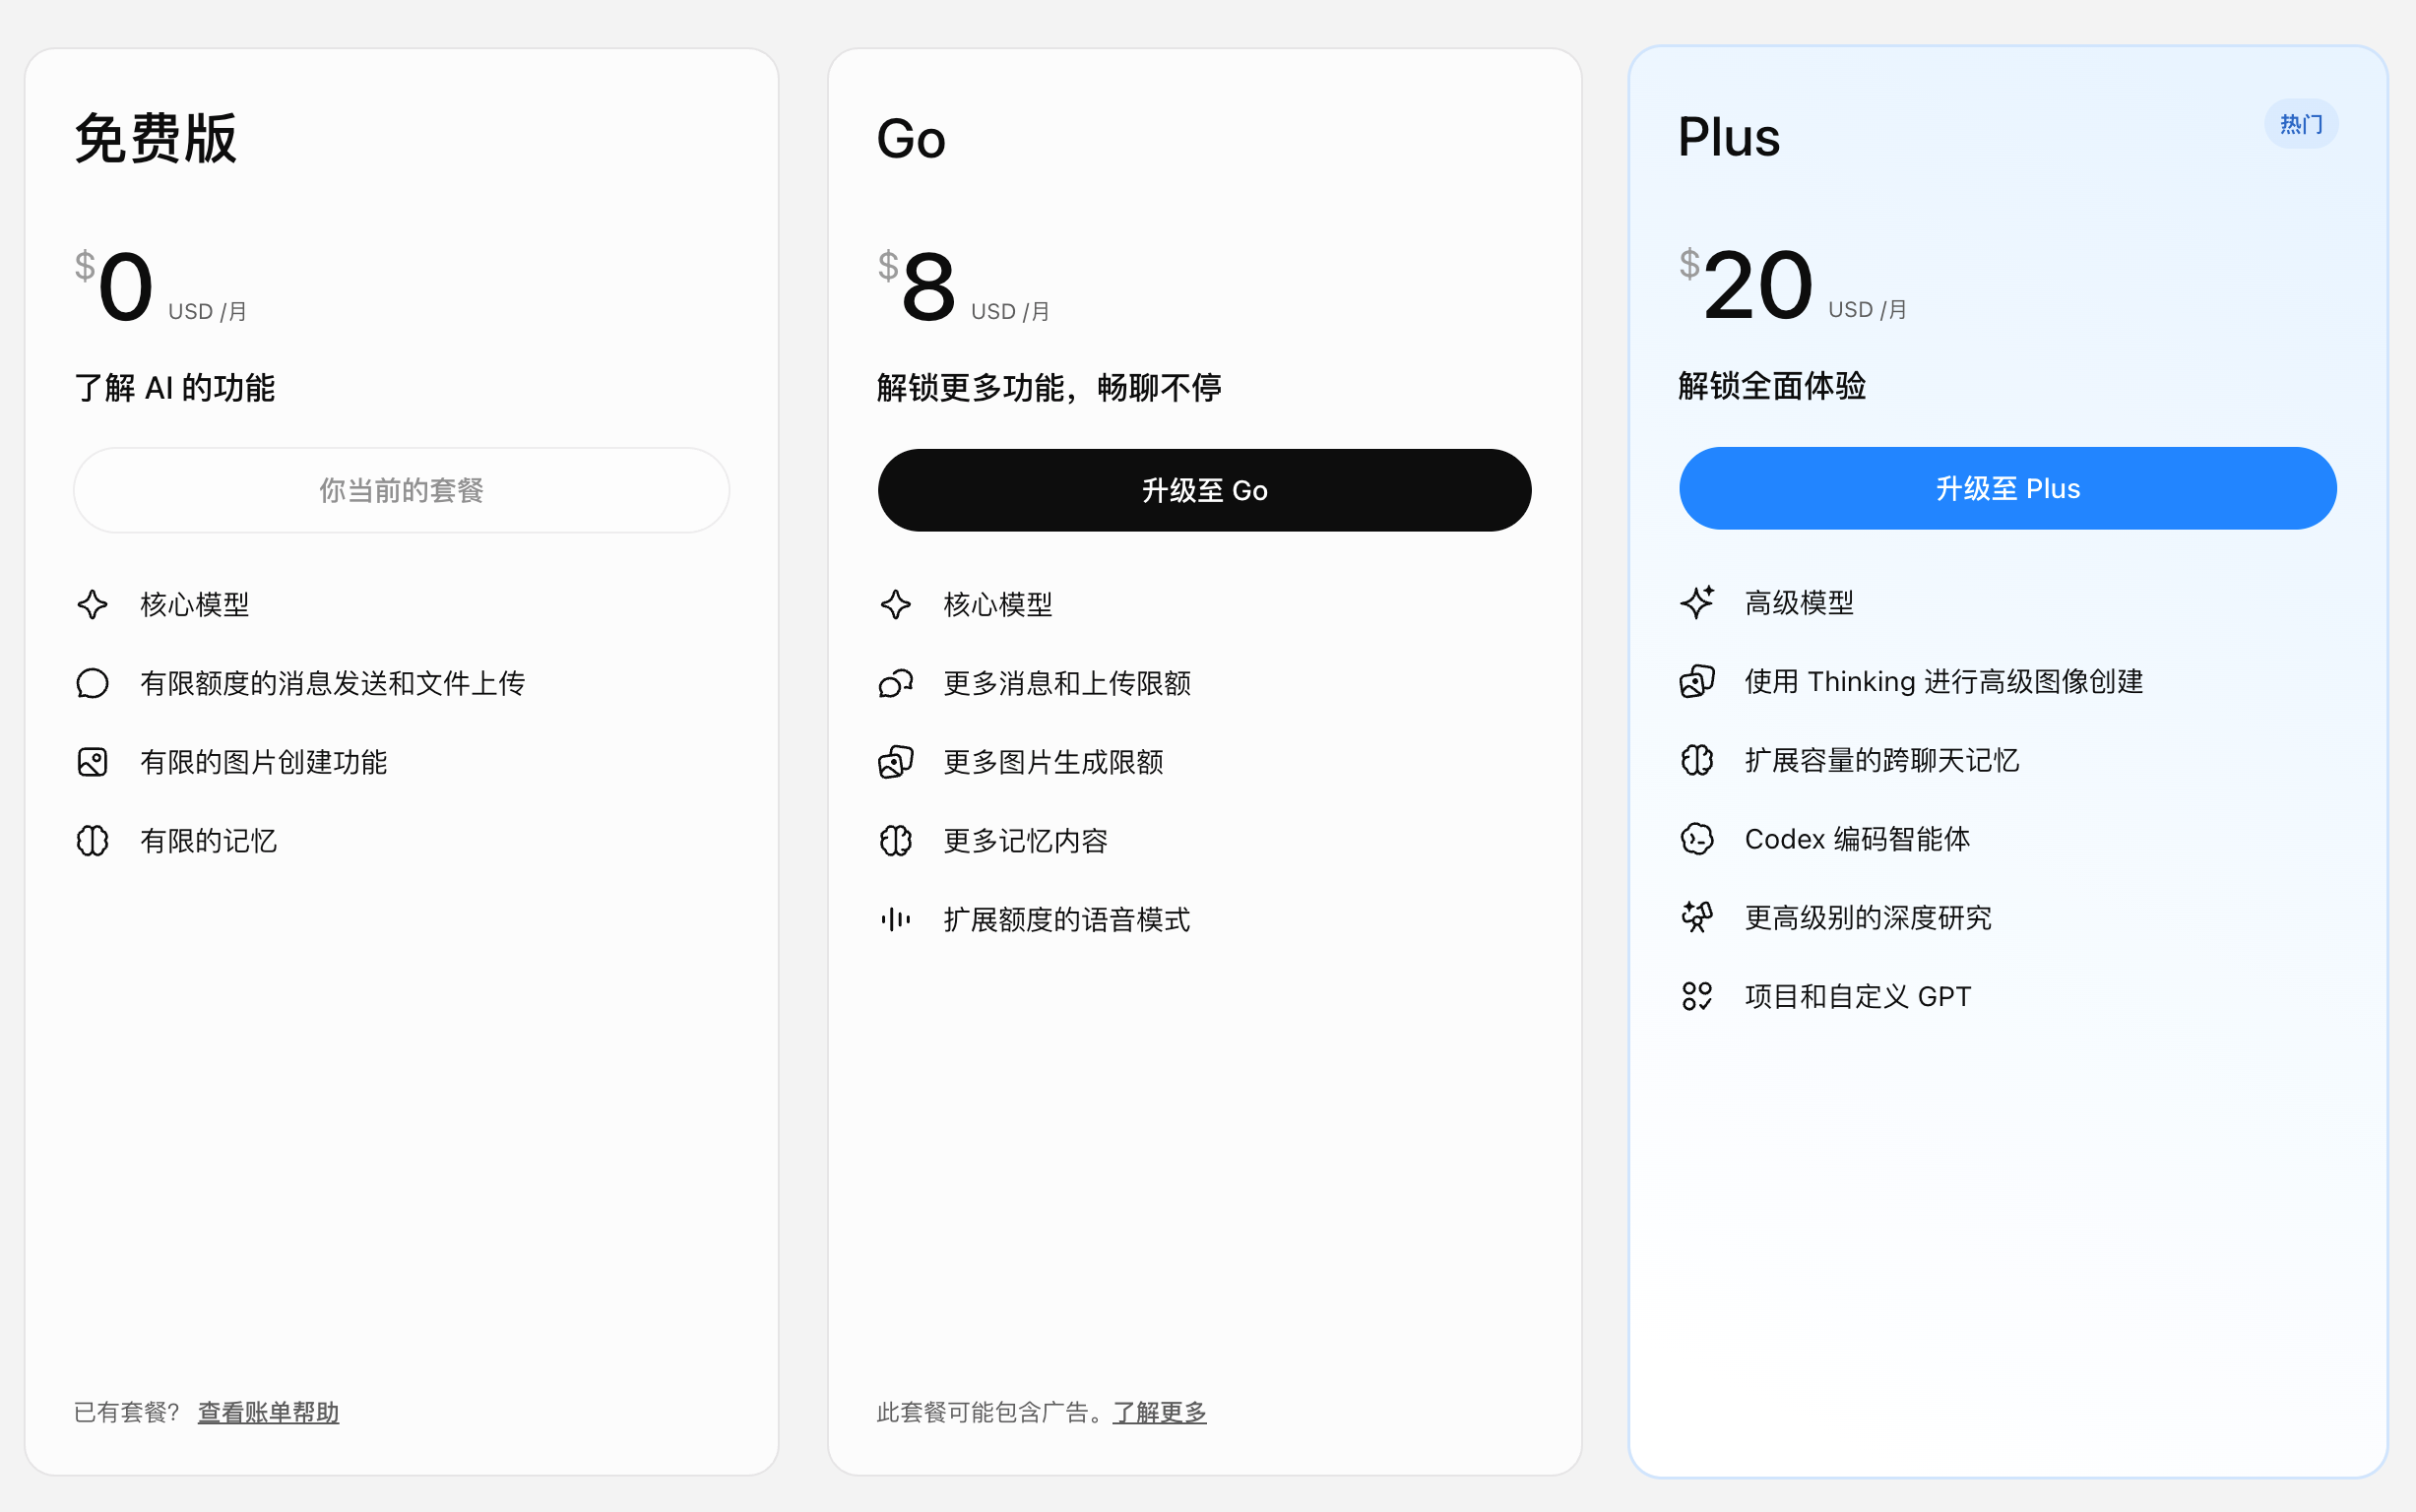Image resolution: width=2416 pixels, height=1512 pixels.
Task: Click the 高级模型 feature text
Action: [1800, 602]
